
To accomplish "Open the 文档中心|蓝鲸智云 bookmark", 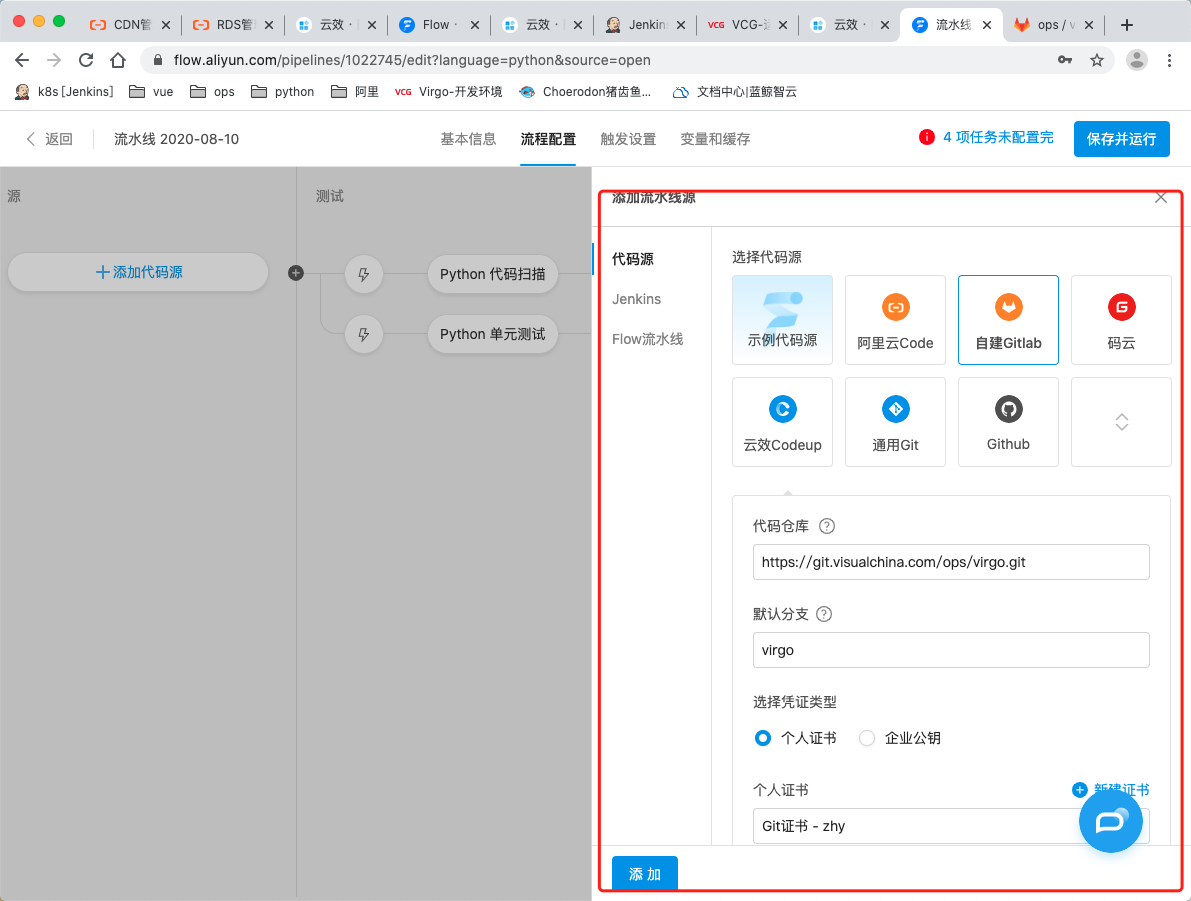I will pyautogui.click(x=735, y=92).
